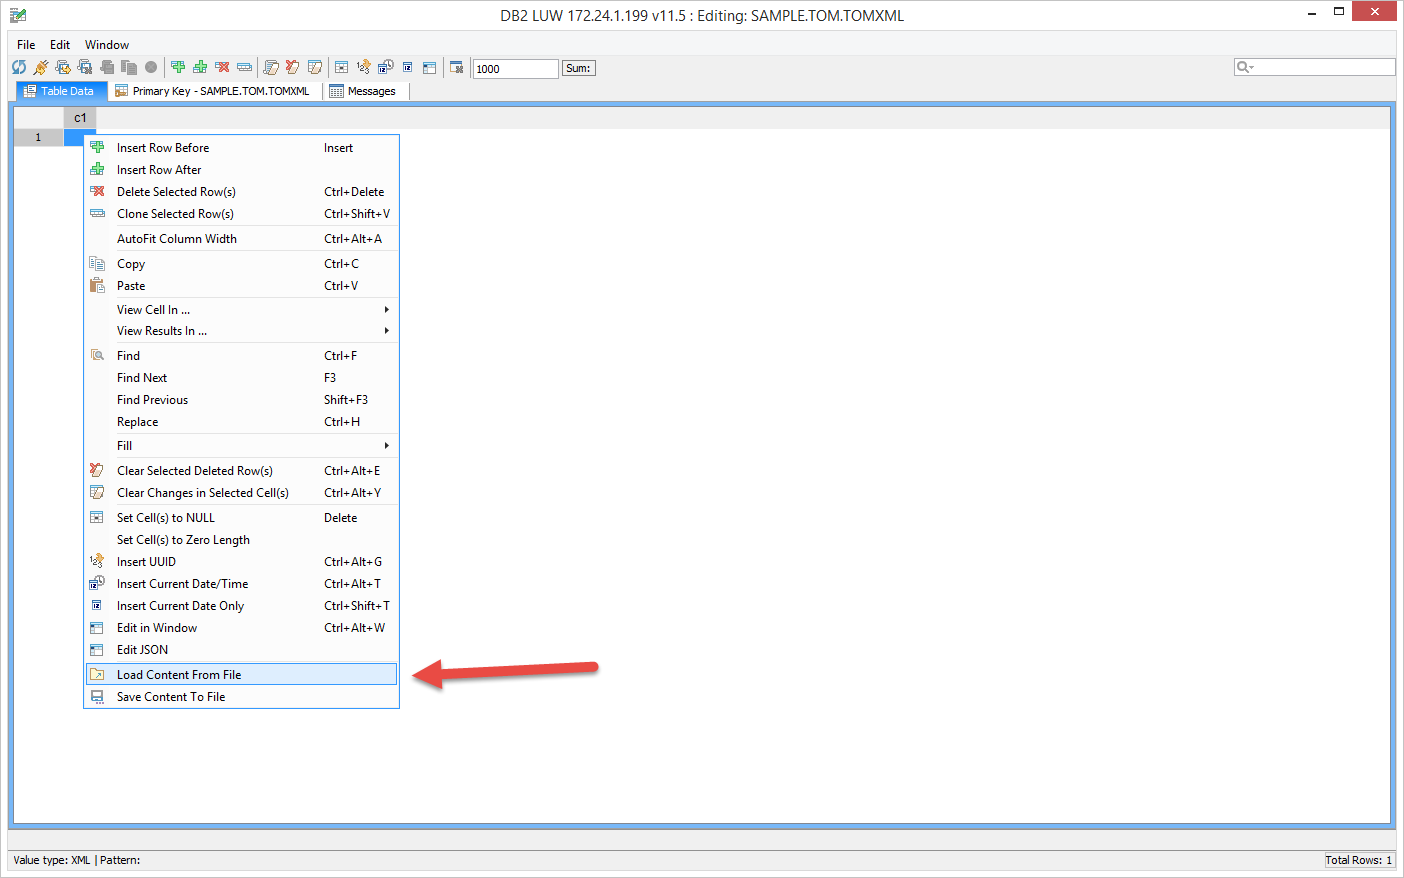Choose Edit in Window from context menu
The height and width of the screenshot is (878, 1404).
click(x=242, y=628)
